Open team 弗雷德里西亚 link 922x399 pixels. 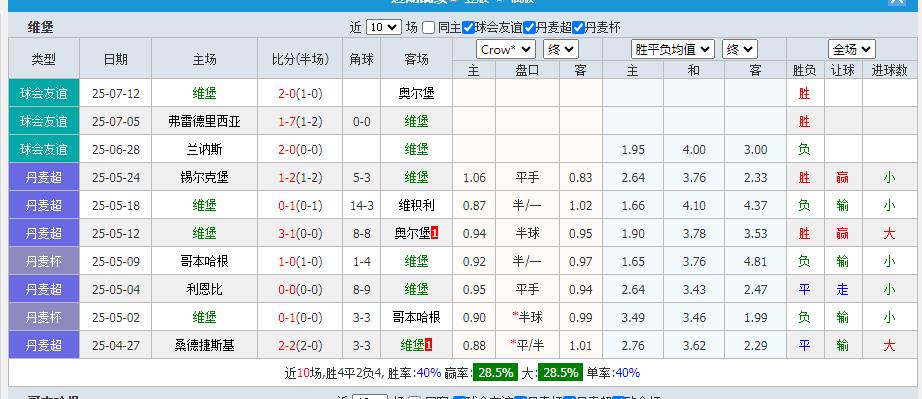pos(205,122)
